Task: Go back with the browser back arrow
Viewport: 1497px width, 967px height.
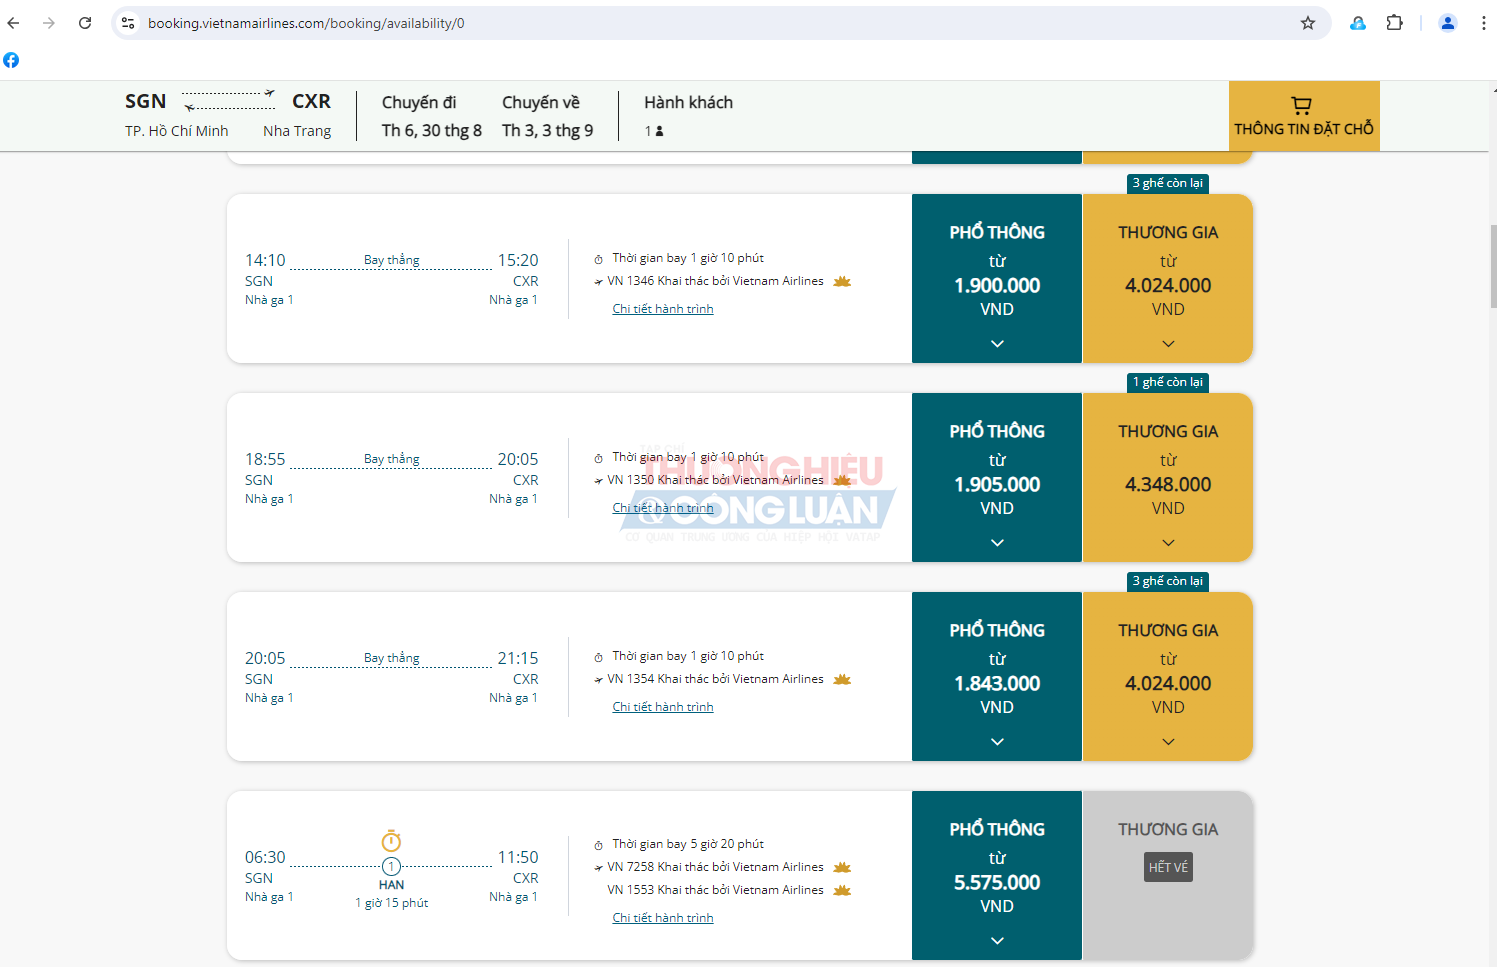Action: pyautogui.click(x=14, y=23)
